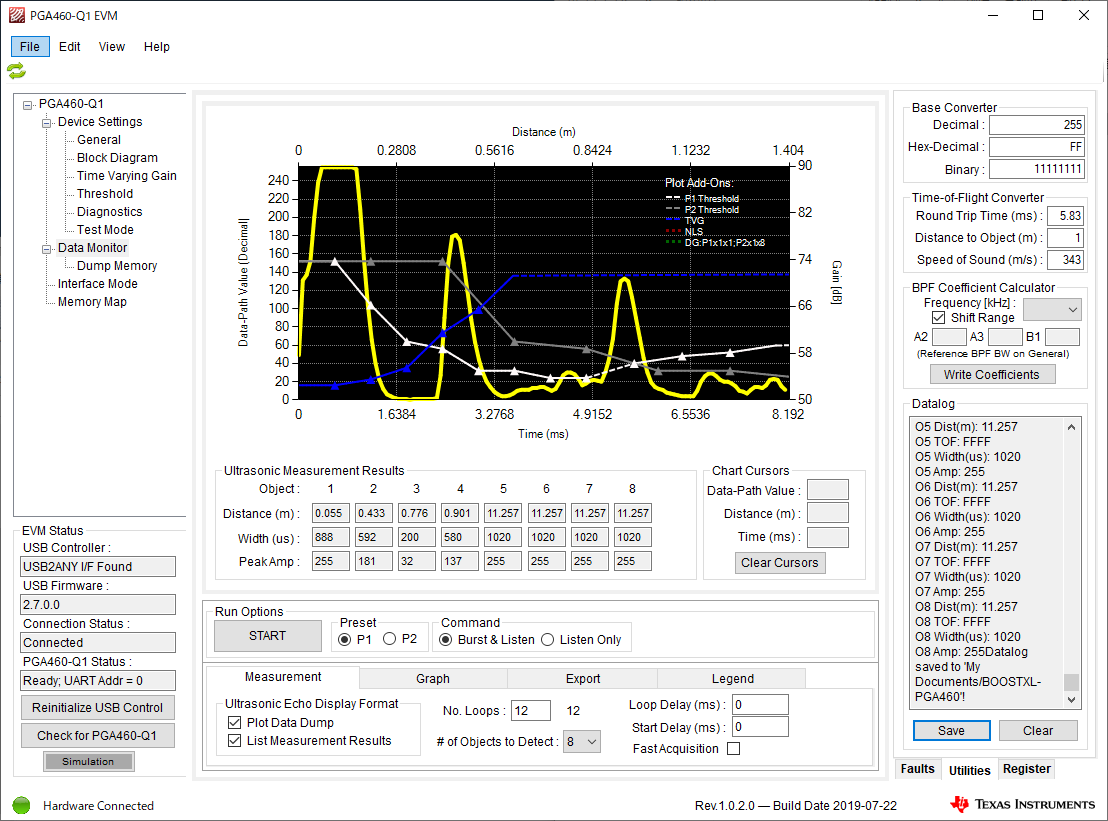Screen dimensions: 1108x821
Task: Open Test Mode tree item
Action: pos(105,230)
